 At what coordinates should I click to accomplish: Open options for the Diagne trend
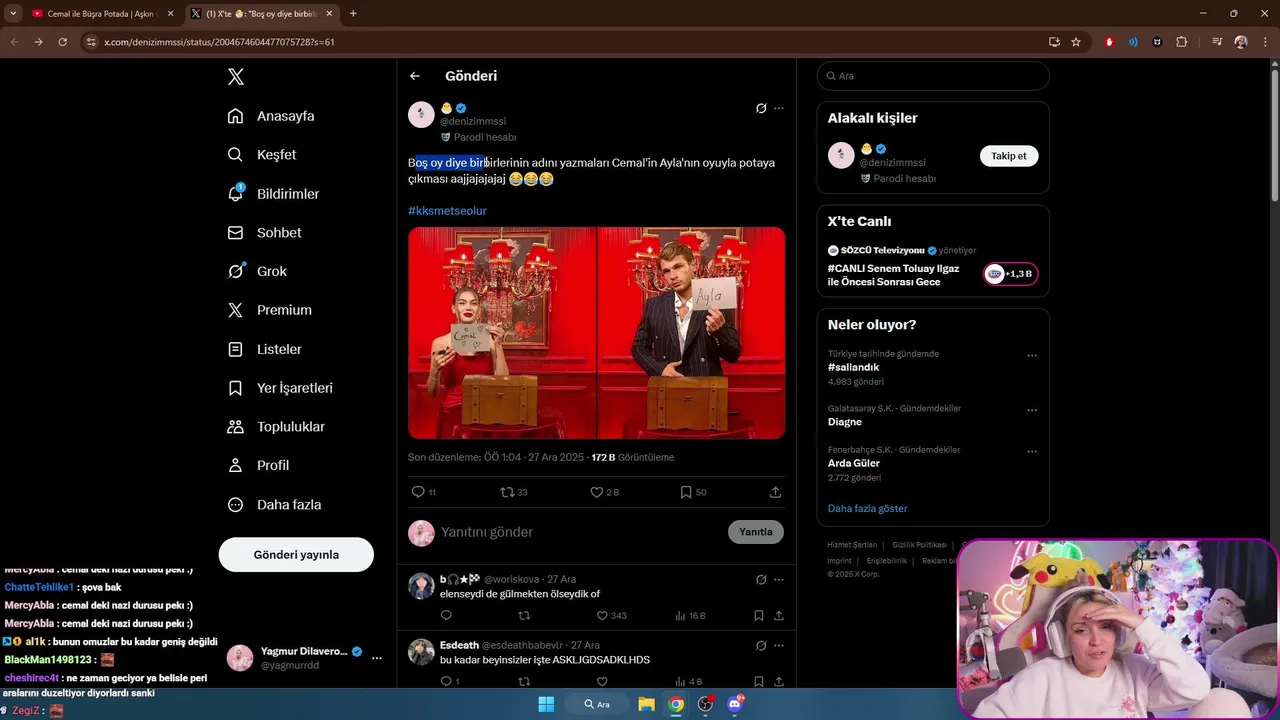click(1032, 410)
